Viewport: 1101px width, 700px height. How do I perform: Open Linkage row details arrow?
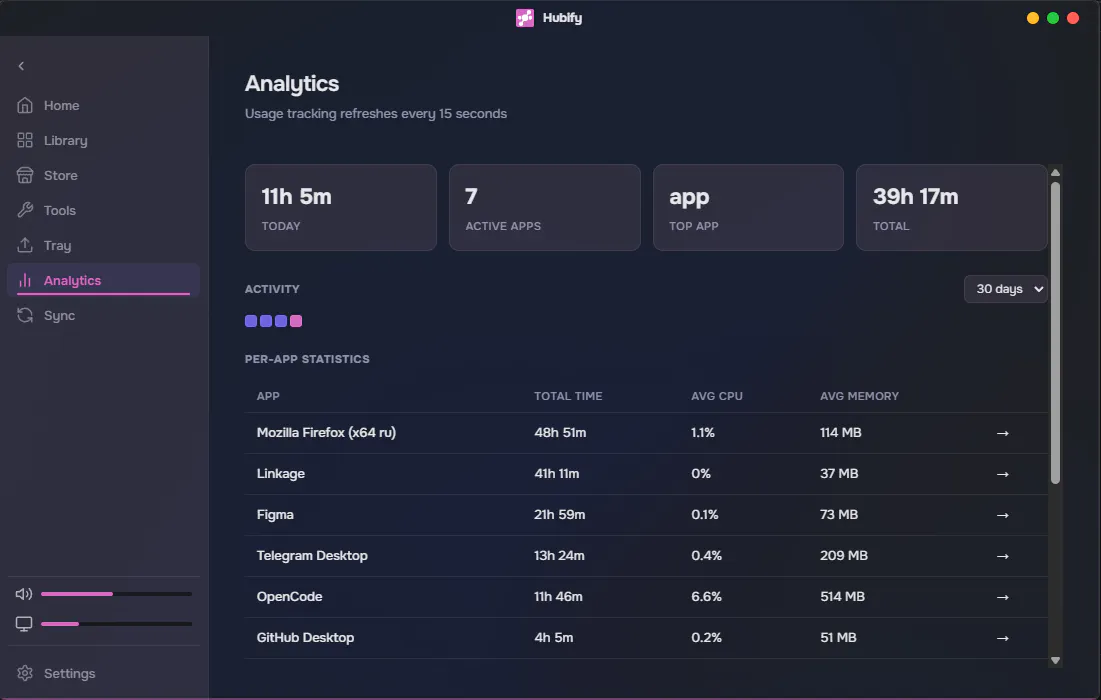coord(1003,474)
